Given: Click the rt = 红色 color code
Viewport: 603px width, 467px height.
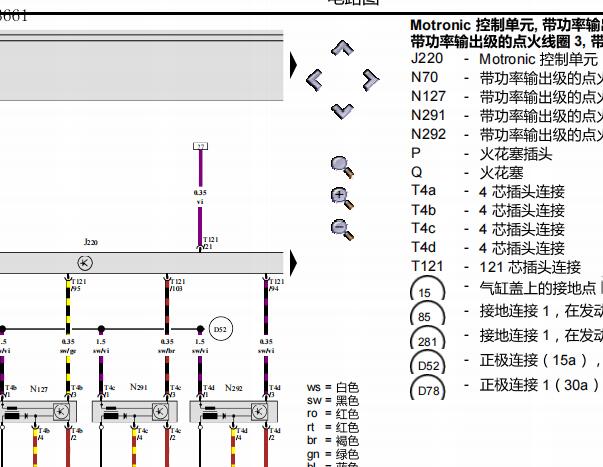Looking at the screenshot, I should [333, 427].
